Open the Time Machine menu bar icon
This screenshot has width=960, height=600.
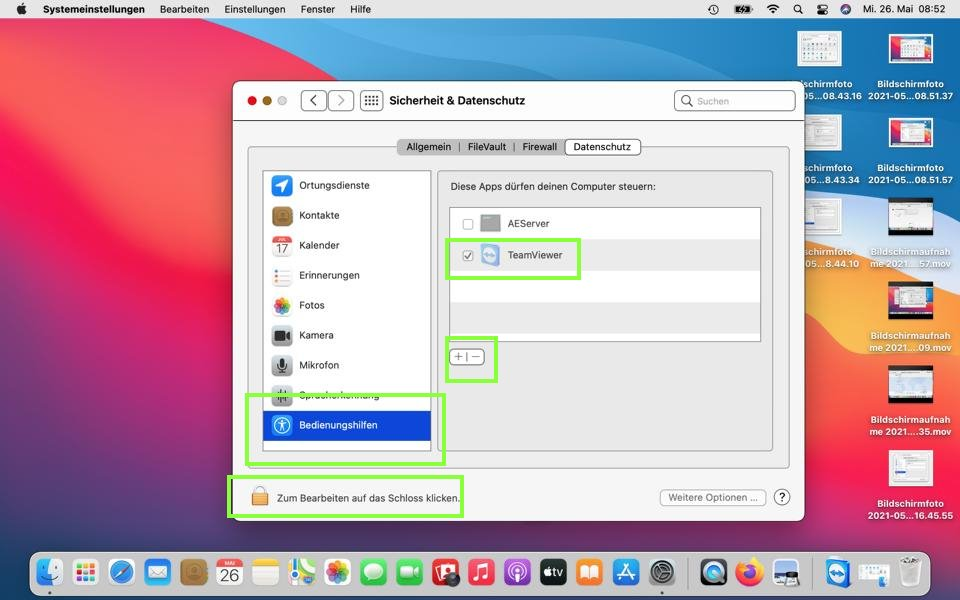[x=713, y=9]
